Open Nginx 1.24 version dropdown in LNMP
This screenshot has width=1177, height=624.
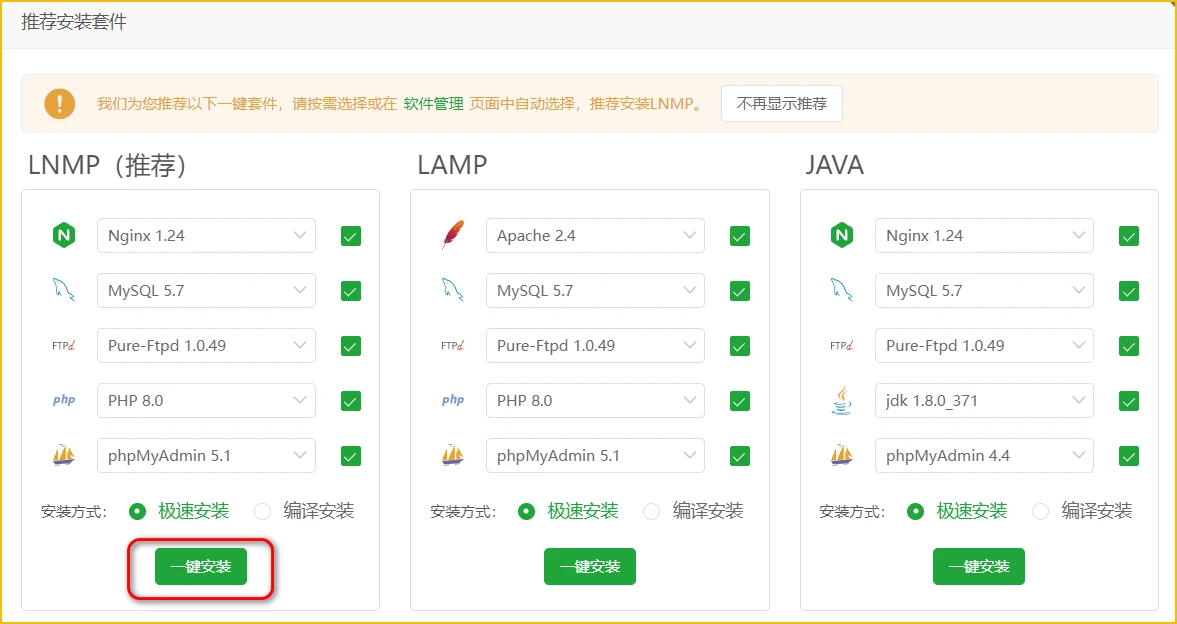point(206,236)
